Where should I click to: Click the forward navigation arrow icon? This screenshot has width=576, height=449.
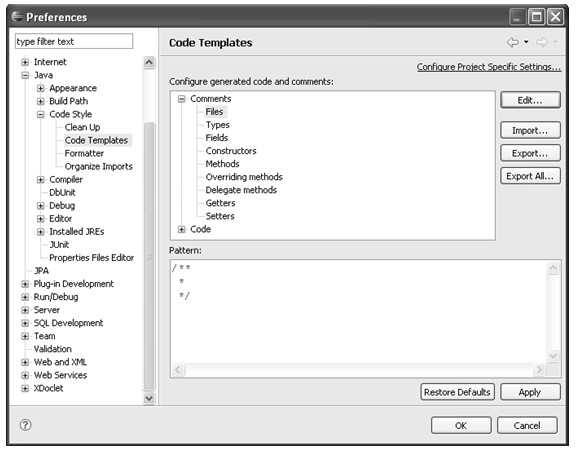tap(542, 42)
